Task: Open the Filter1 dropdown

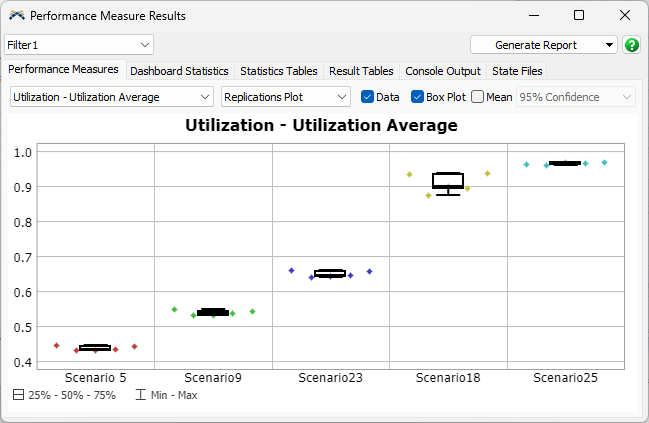Action: [x=79, y=45]
